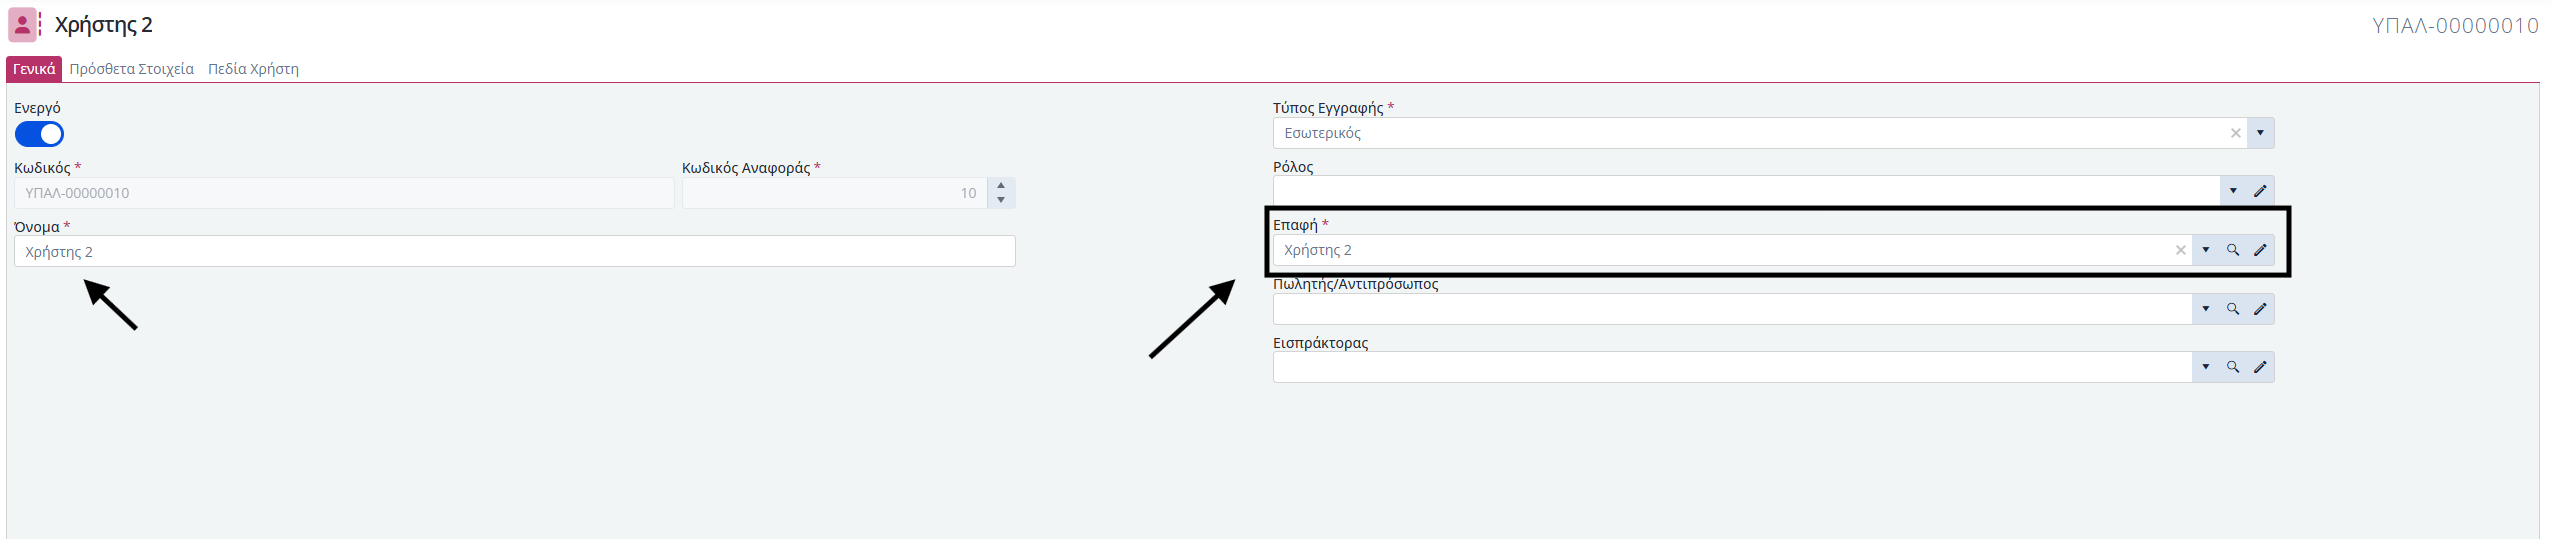This screenshot has height=539, width=2552.
Task: Click the Εισπράκτορας edit pencil icon
Action: pyautogui.click(x=2260, y=367)
